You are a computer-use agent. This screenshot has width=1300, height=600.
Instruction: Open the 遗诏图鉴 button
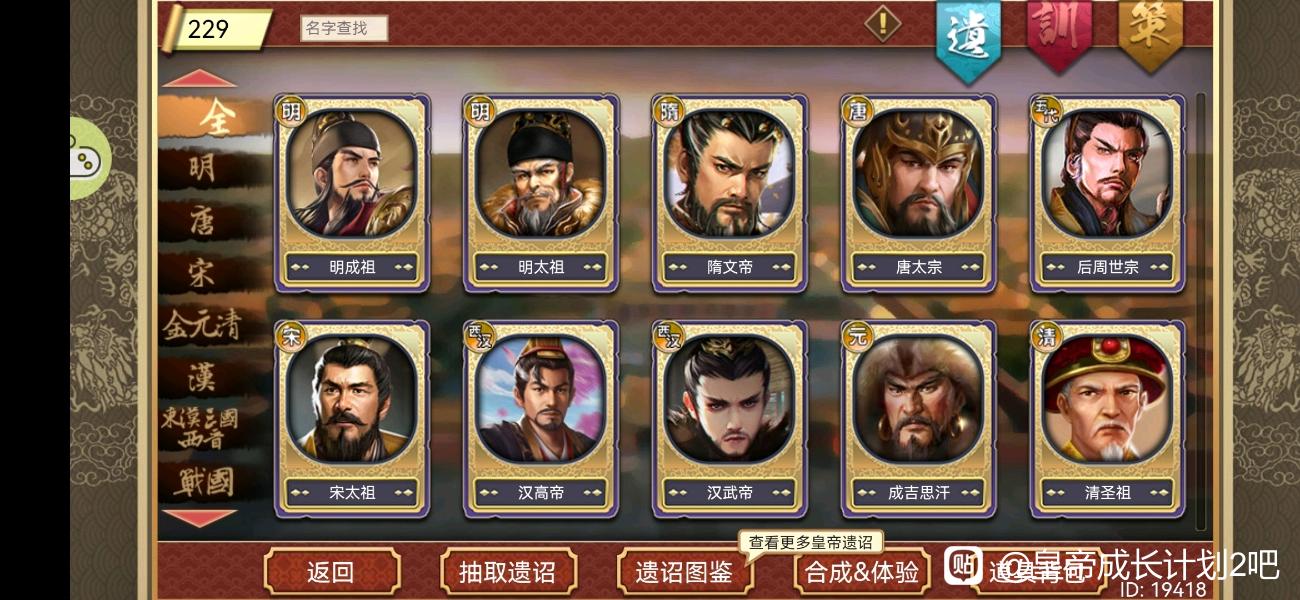pos(685,572)
